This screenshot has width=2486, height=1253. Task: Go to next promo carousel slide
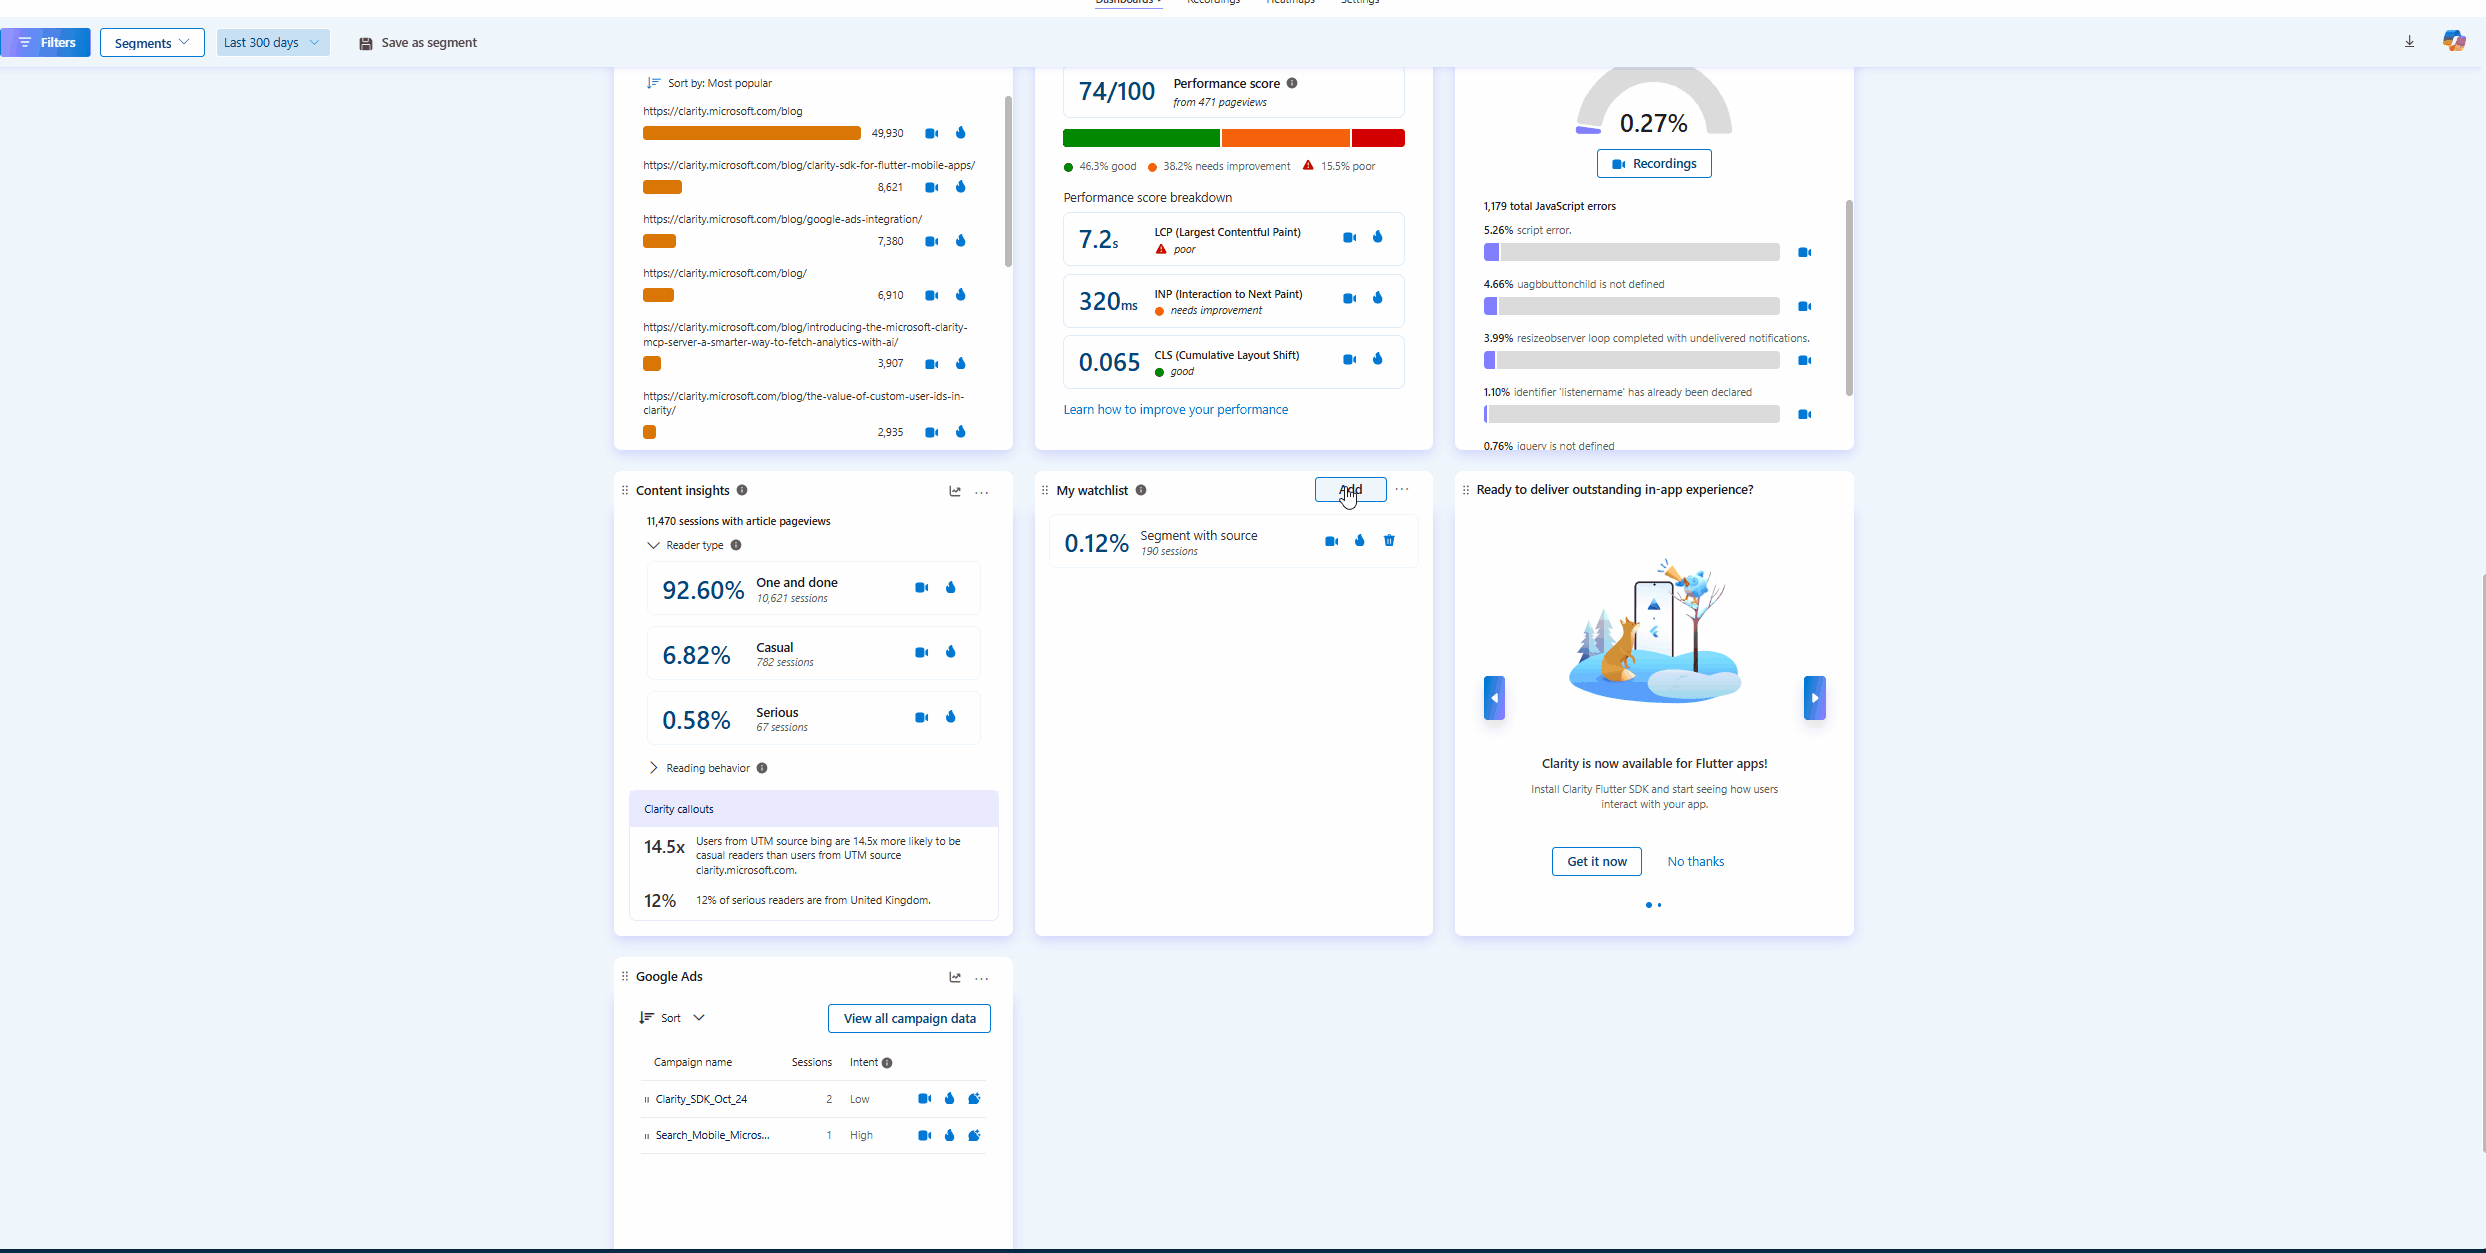(x=1814, y=698)
